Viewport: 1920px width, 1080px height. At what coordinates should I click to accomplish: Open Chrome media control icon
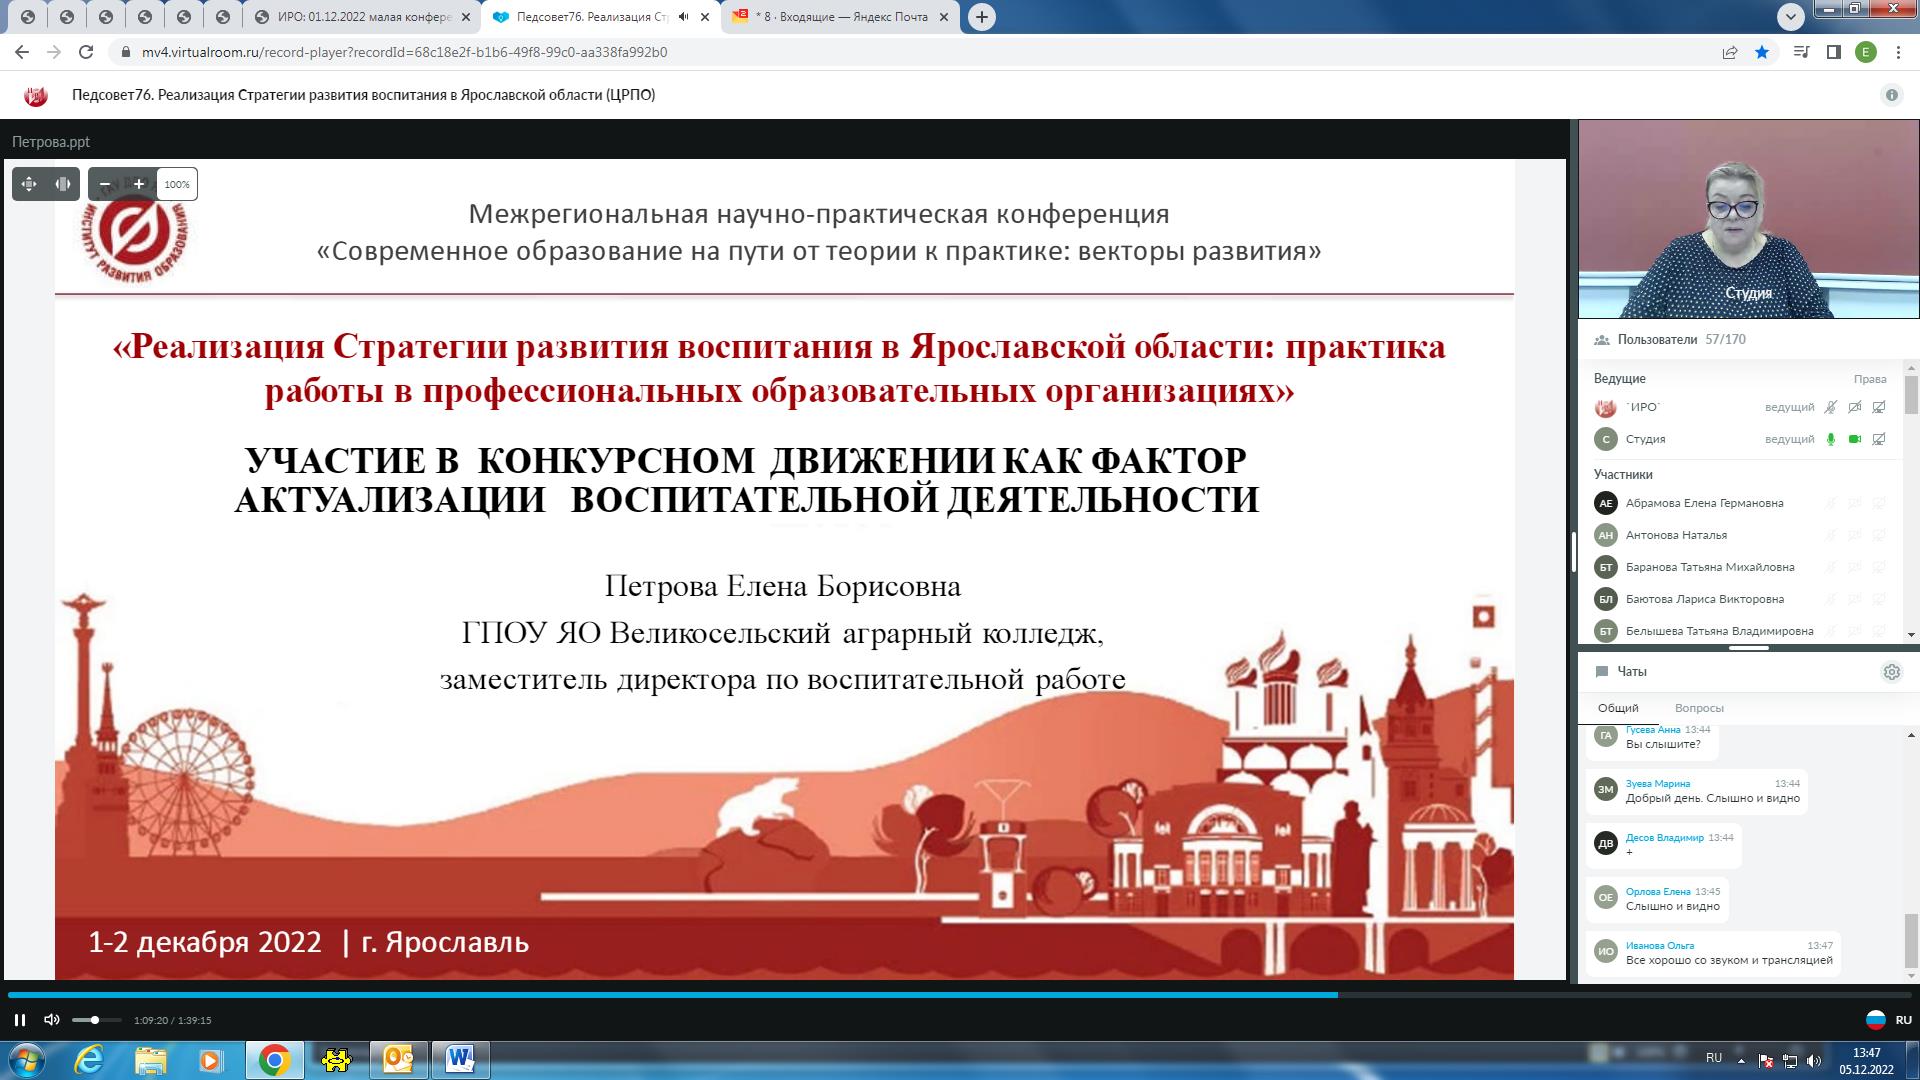1801,52
